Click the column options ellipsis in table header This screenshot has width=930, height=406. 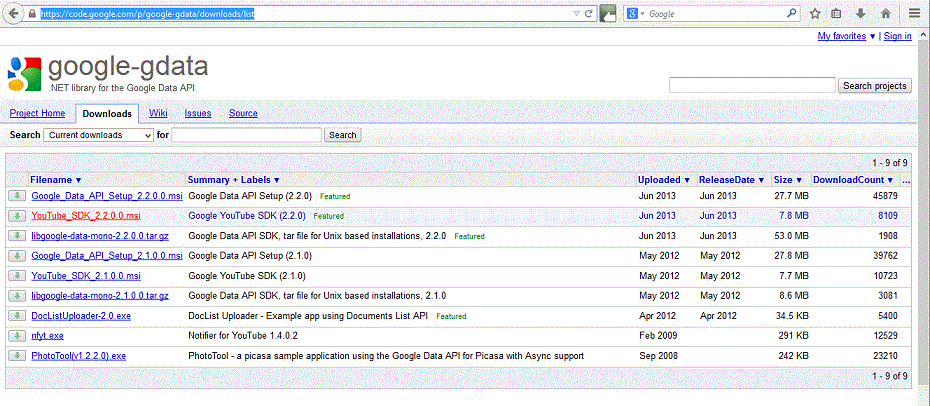coord(906,180)
